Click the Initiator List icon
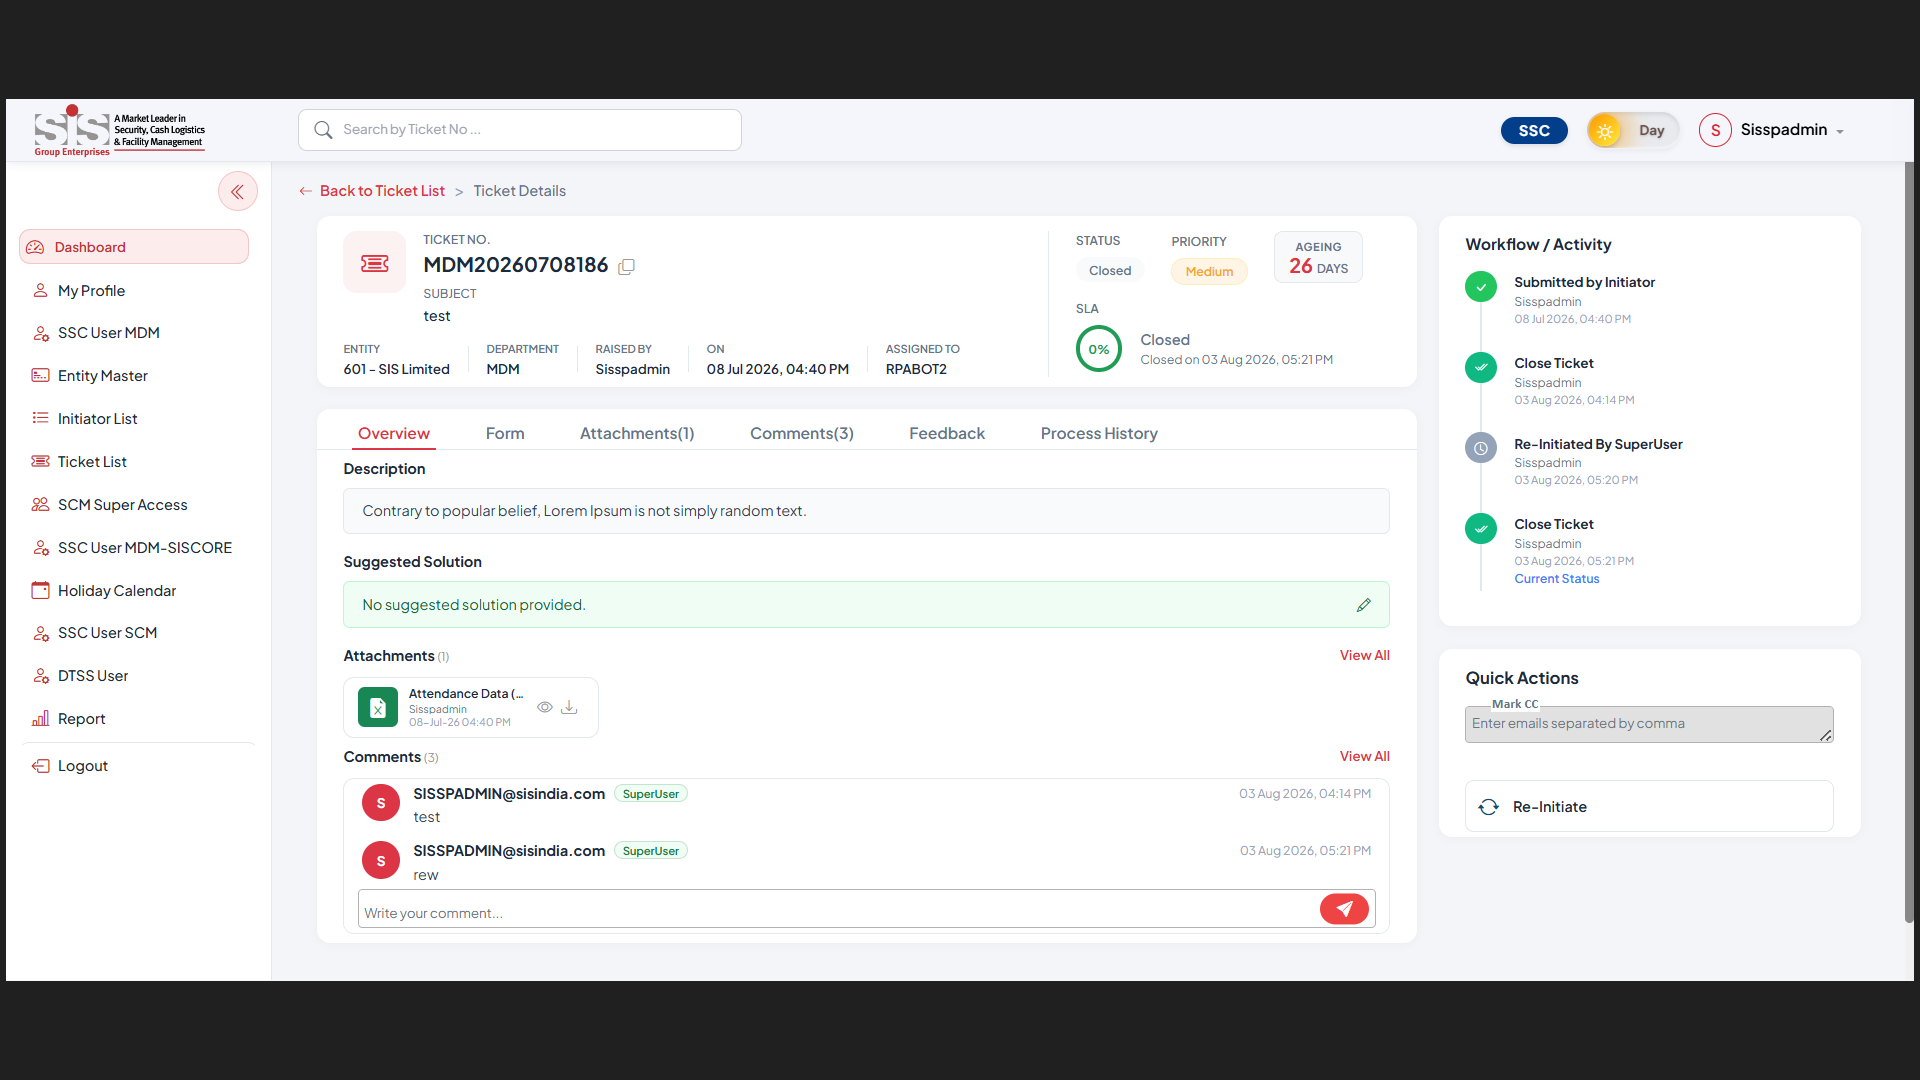The width and height of the screenshot is (1920, 1080). point(40,419)
